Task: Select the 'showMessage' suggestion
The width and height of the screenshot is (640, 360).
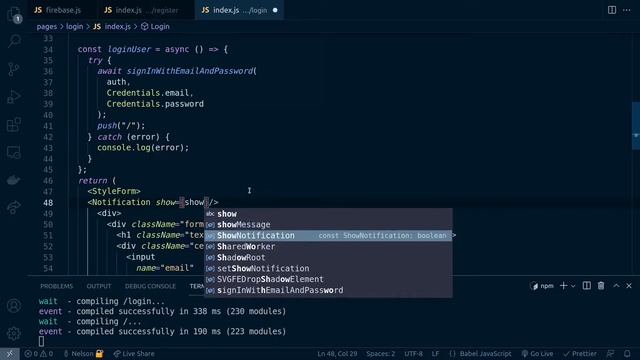Action: click(328, 225)
